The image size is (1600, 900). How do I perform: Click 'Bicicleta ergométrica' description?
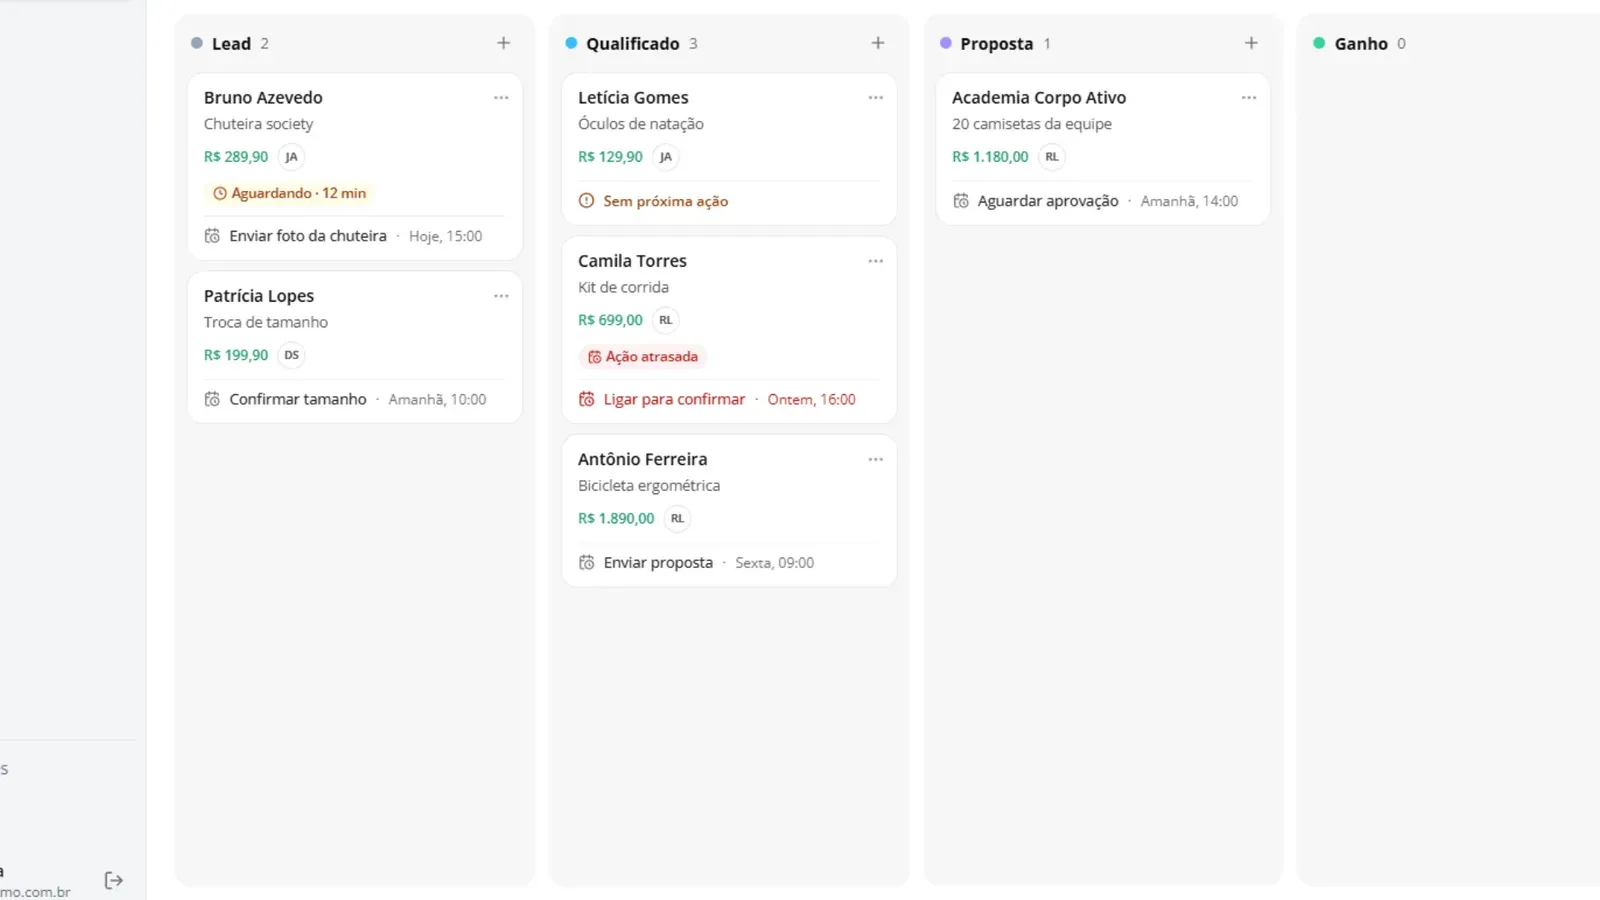(649, 486)
